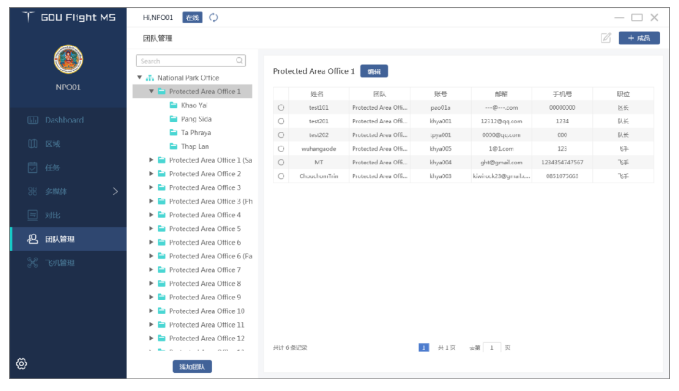Viewport: 679px width, 391px height.
Task: Click the edit pencil icon in the top right
Action: click(x=606, y=38)
